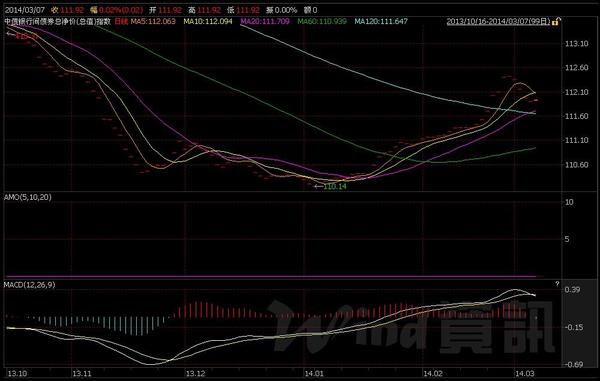Jump to the 14.01 time axis marker

pos(313,373)
